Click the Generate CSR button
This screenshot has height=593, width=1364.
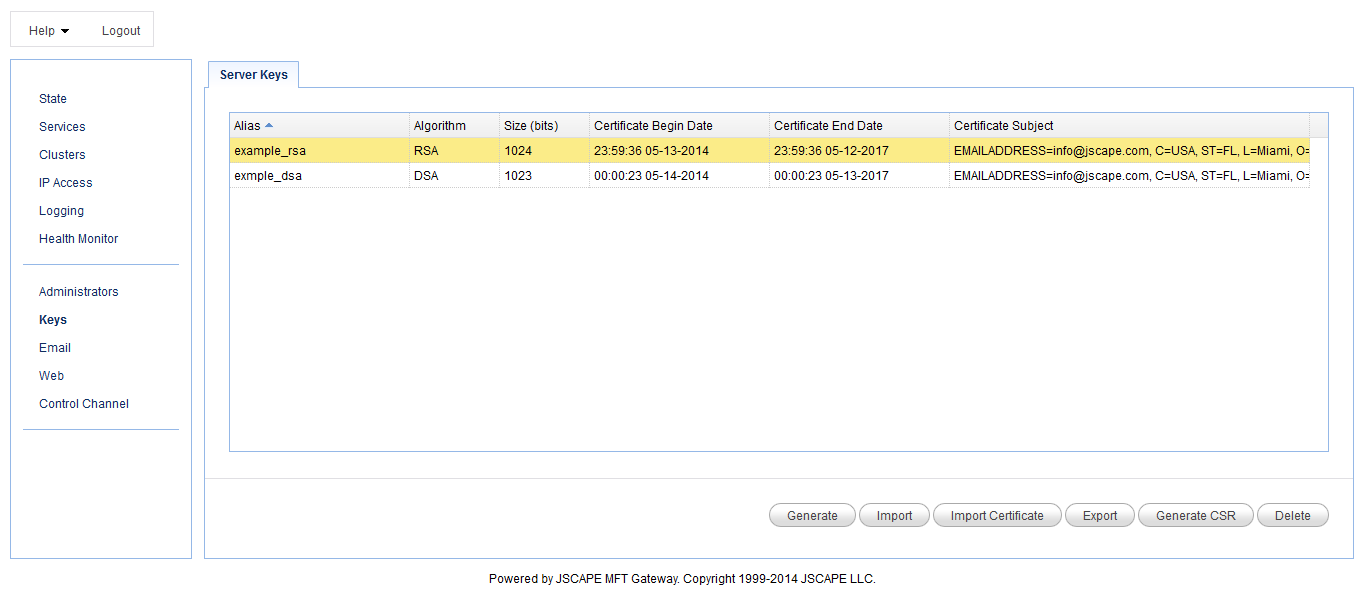pyautogui.click(x=1195, y=516)
